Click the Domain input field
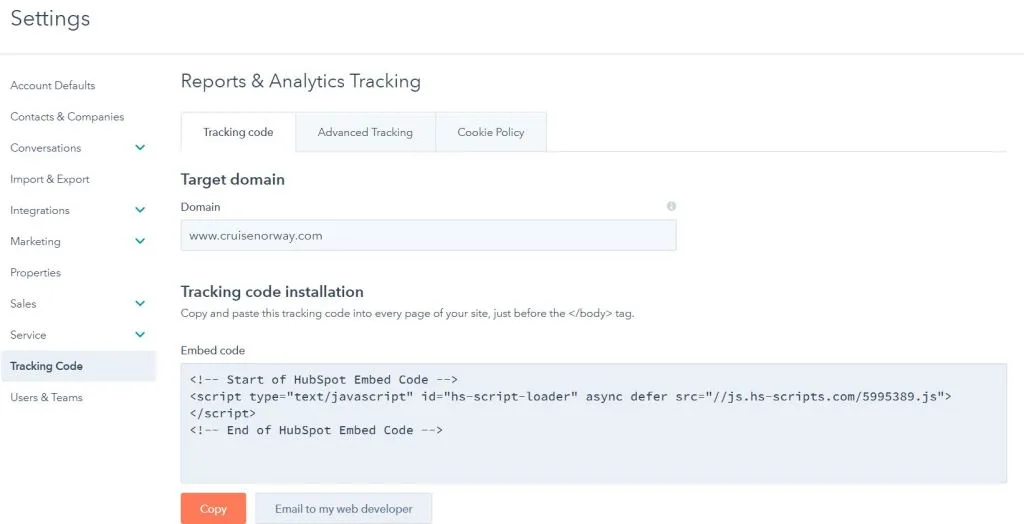Image resolution: width=1024 pixels, height=524 pixels. 428,235
